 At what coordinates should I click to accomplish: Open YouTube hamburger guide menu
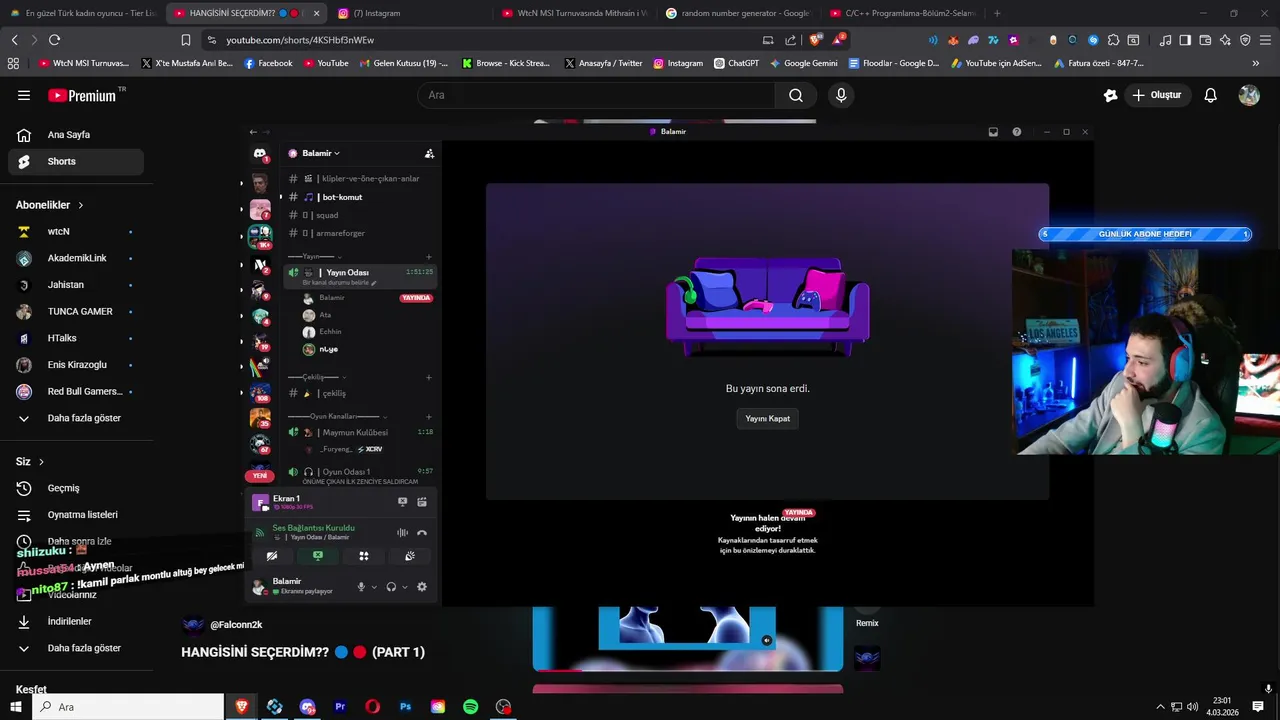(24, 95)
